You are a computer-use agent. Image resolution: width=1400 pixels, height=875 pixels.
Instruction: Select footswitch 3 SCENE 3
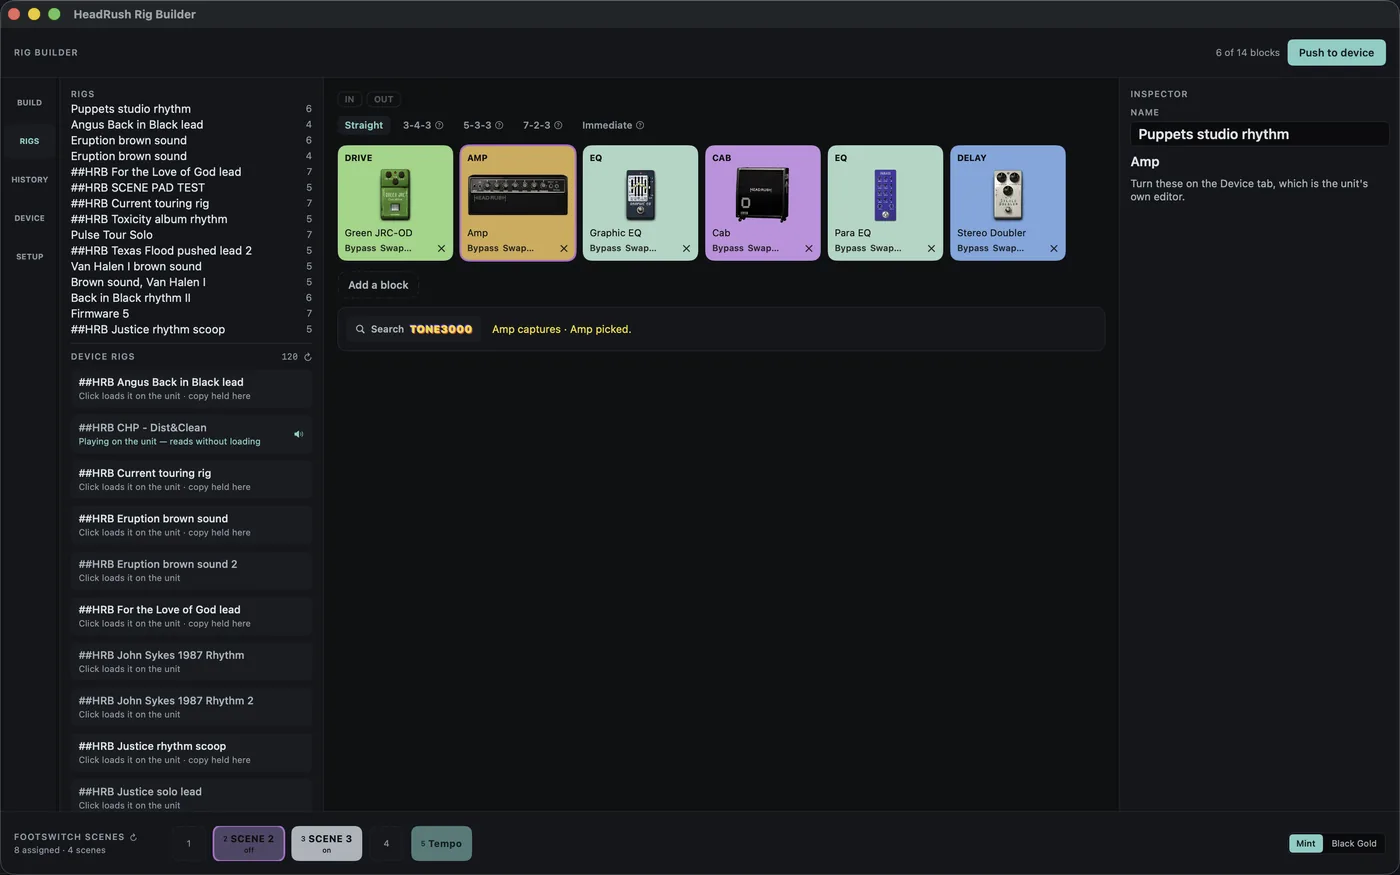[327, 843]
